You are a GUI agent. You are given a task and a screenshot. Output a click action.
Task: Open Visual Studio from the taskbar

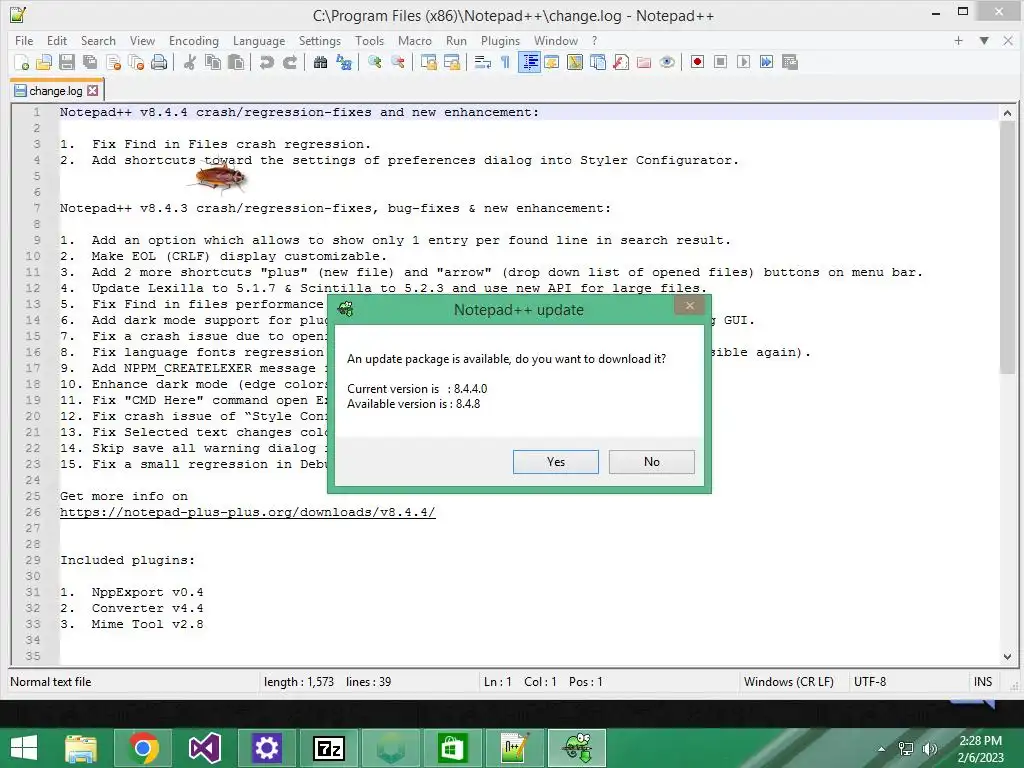click(x=204, y=748)
